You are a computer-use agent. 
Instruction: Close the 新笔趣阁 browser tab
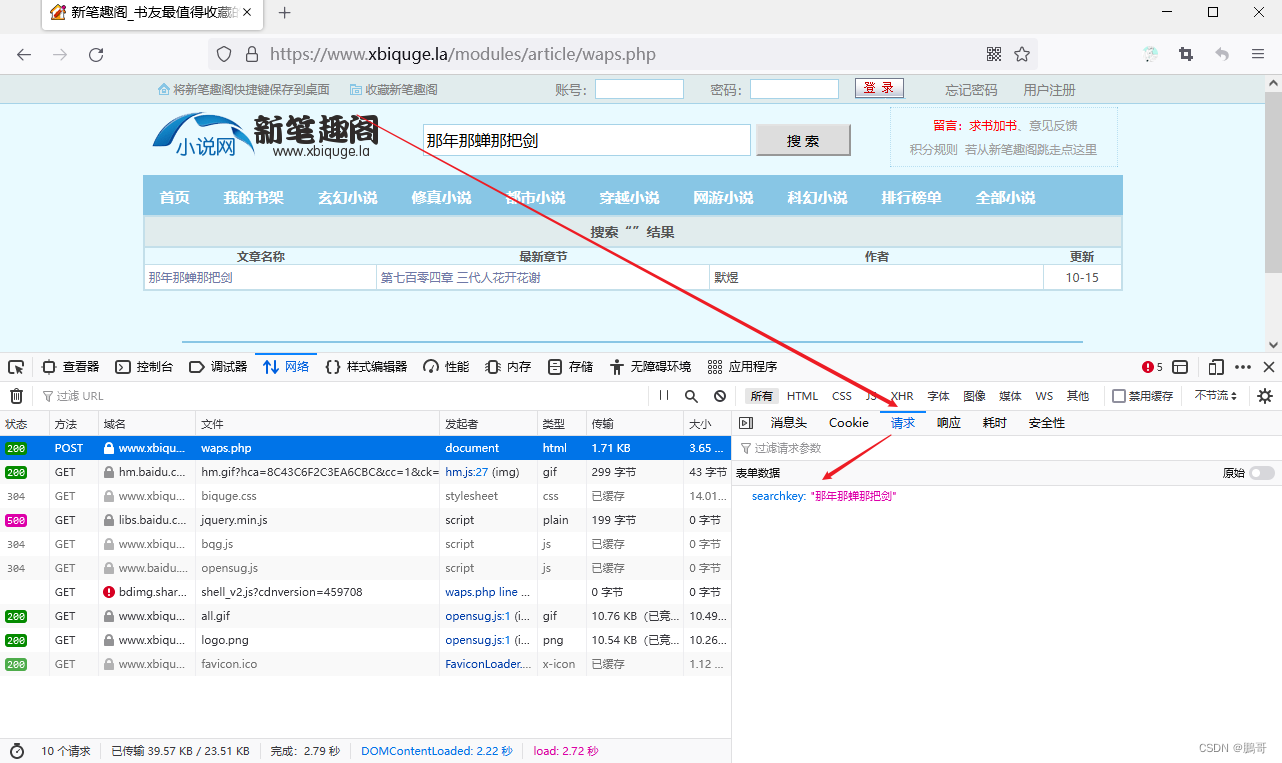pos(247,13)
